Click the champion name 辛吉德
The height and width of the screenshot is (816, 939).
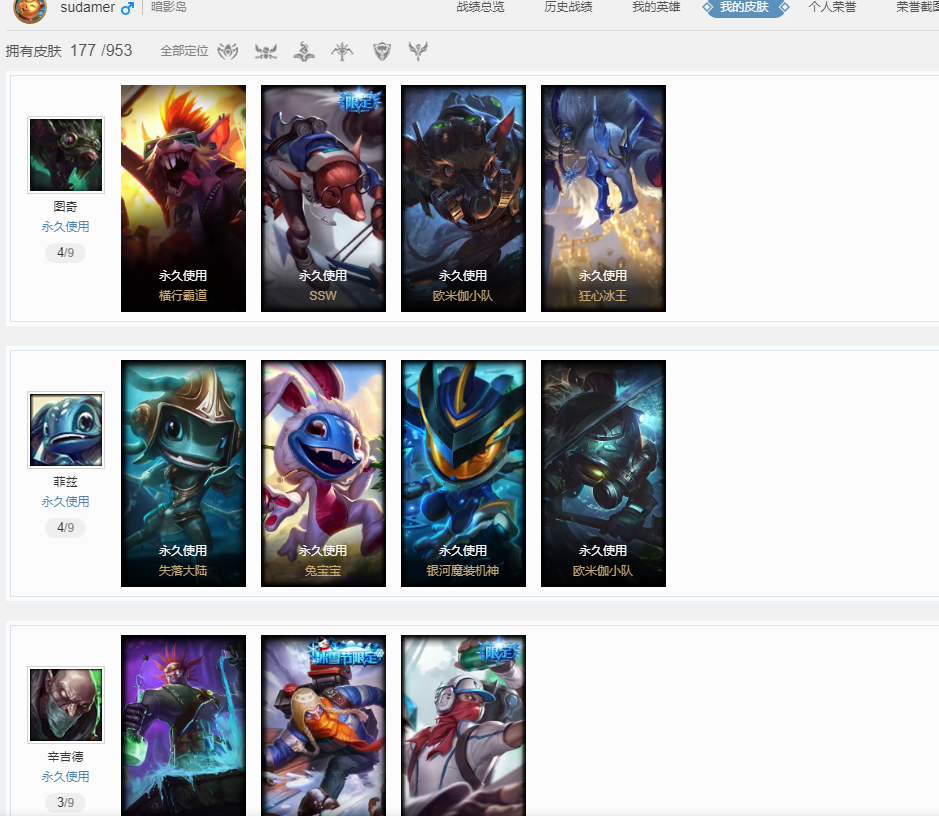65,756
